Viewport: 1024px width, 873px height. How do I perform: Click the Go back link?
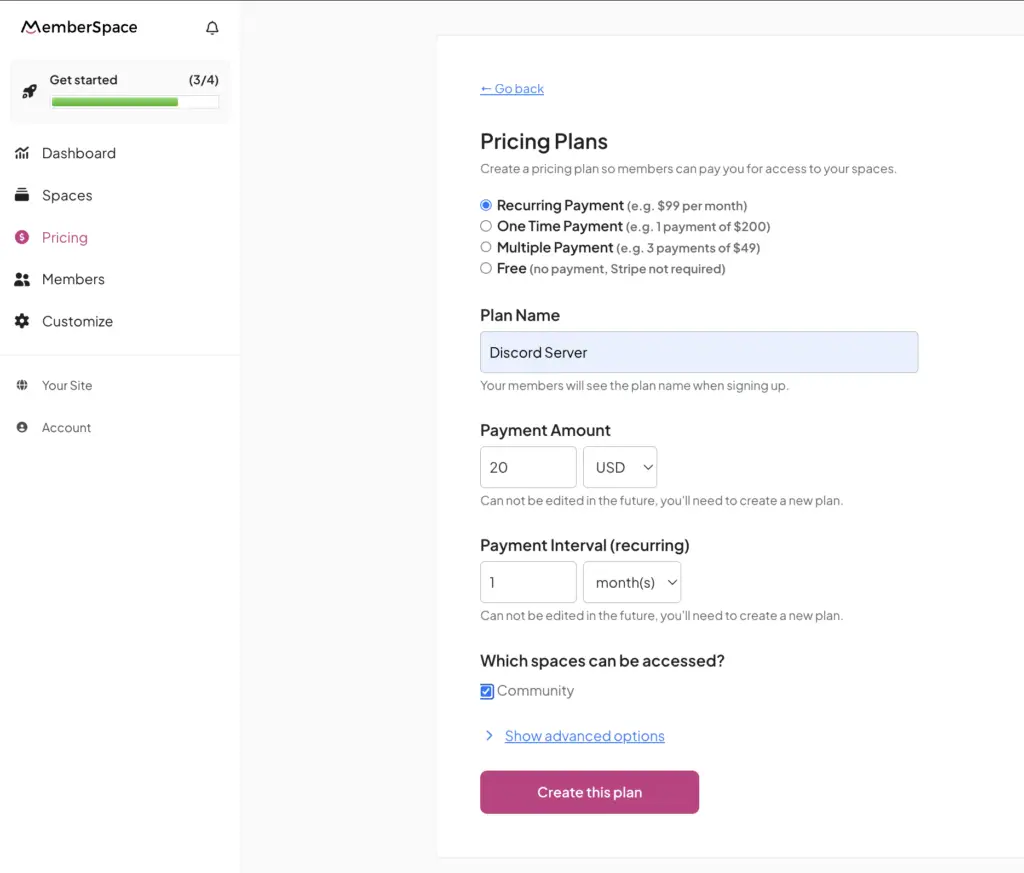click(x=512, y=88)
